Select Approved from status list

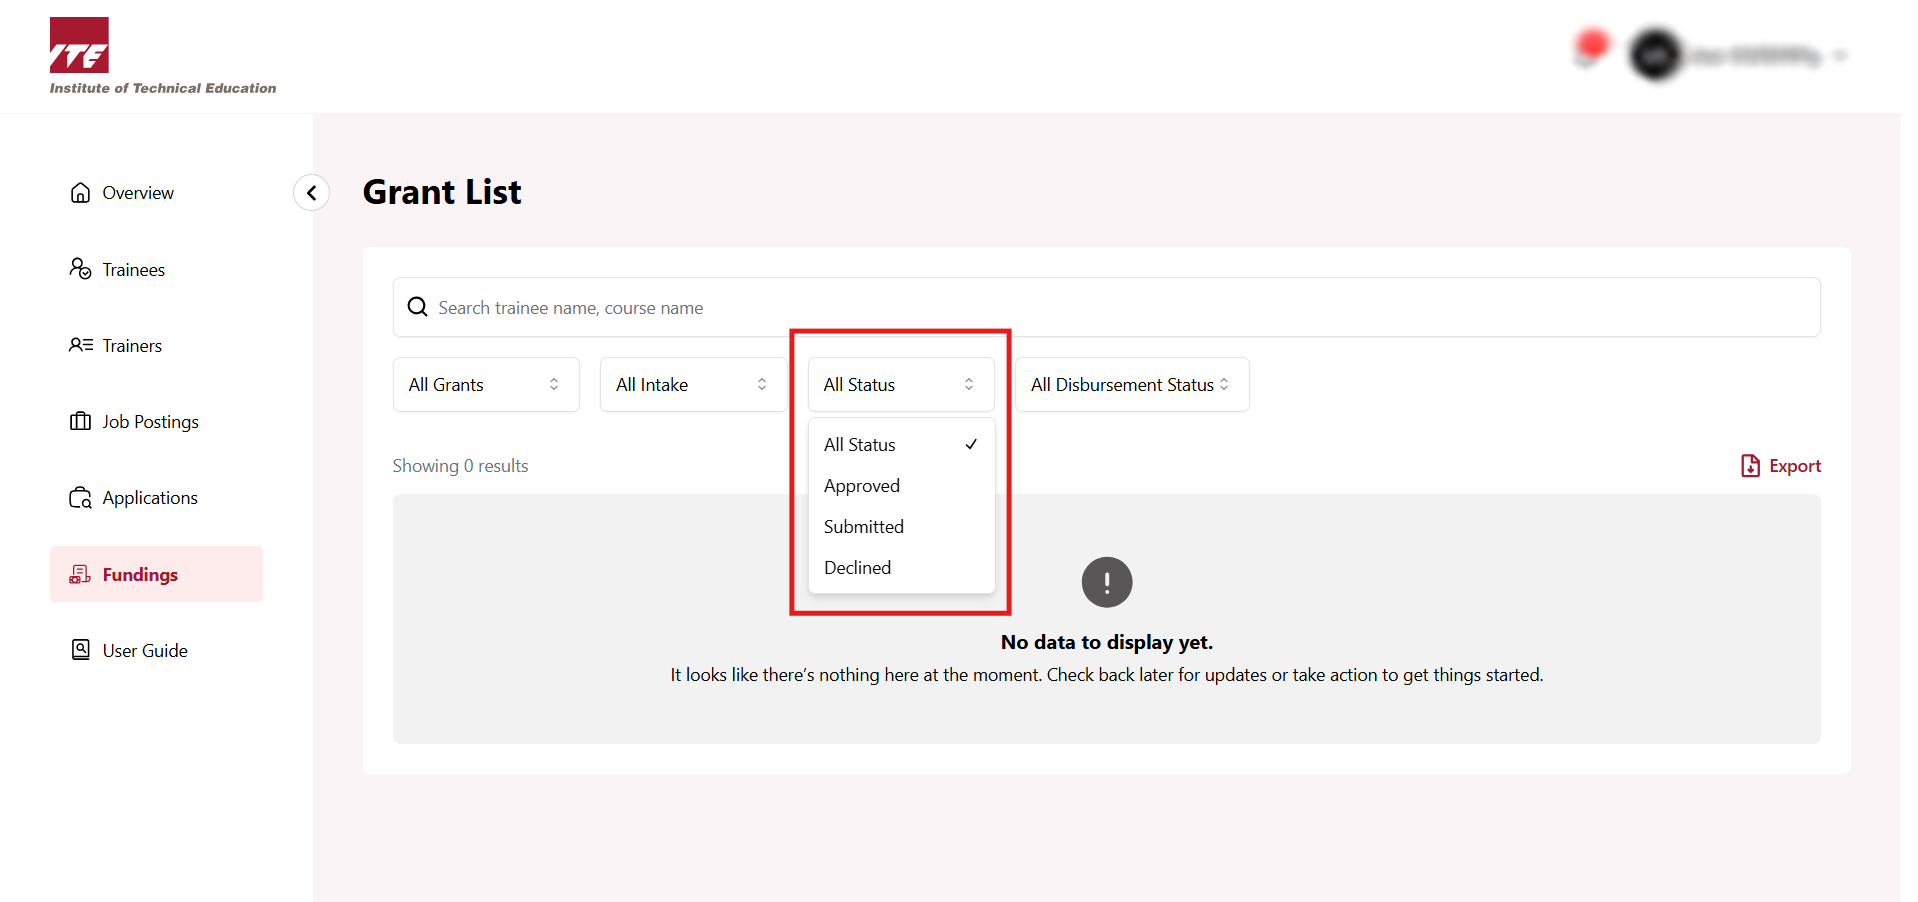[862, 486]
